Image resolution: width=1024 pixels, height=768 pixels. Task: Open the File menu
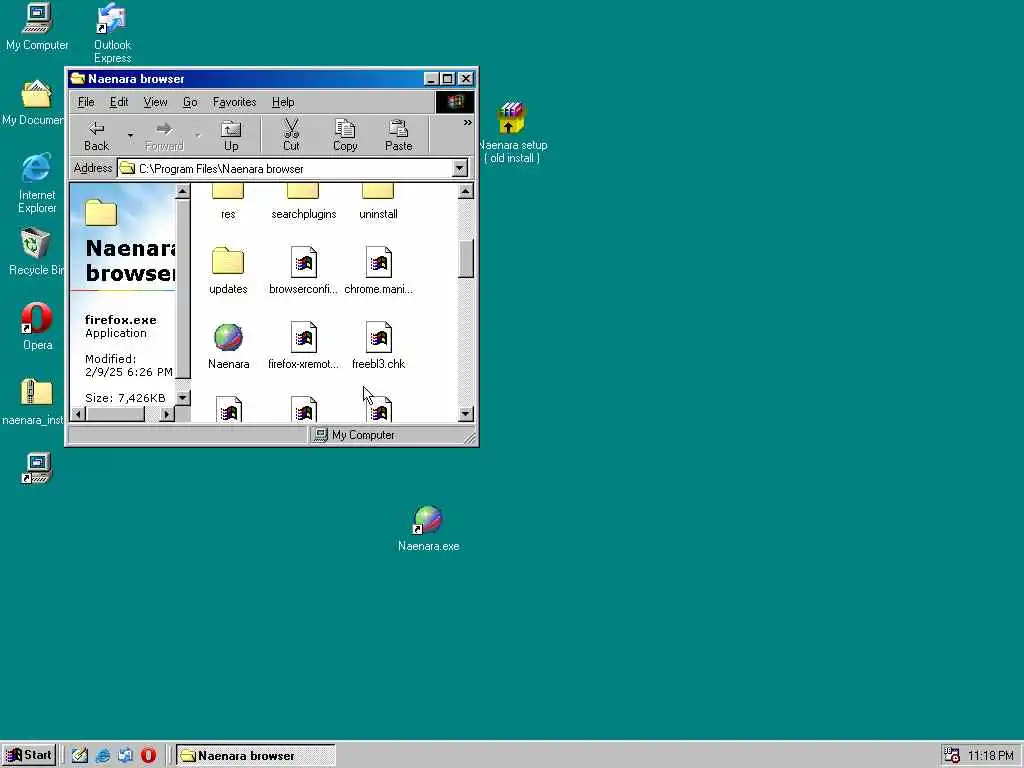pos(86,102)
